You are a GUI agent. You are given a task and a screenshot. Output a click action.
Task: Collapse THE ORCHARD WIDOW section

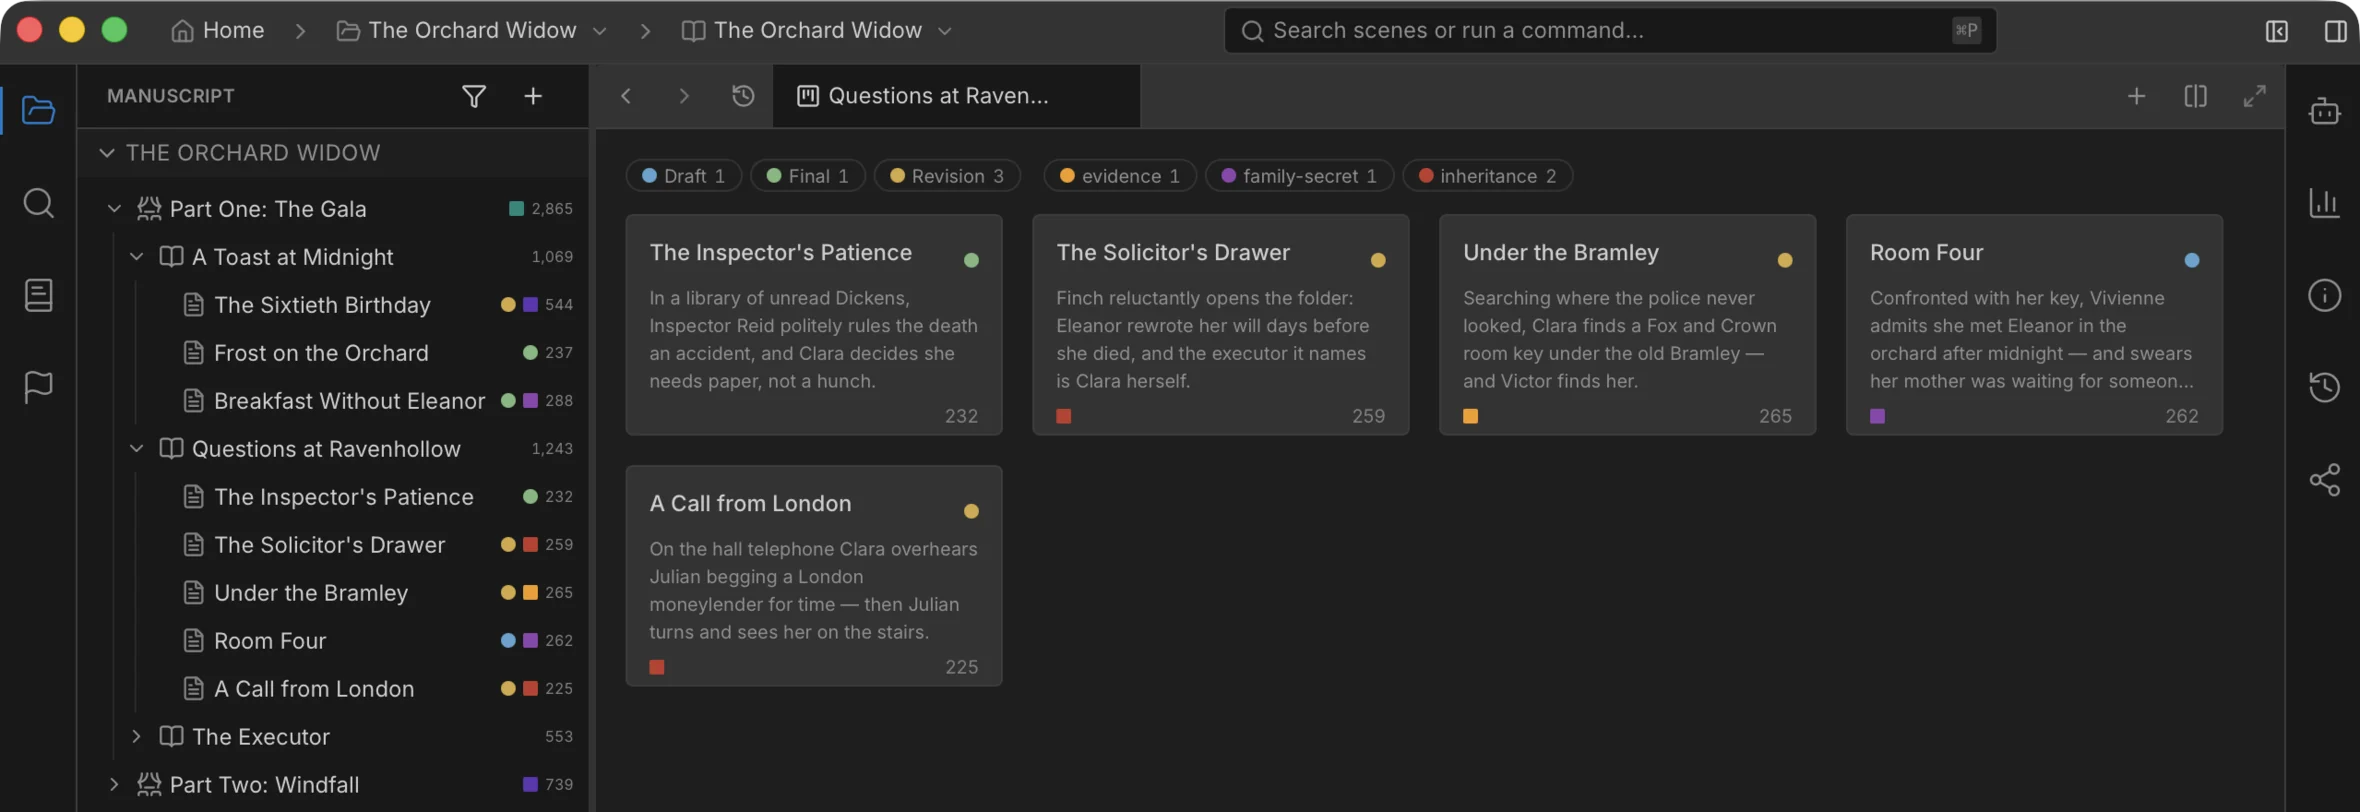click(x=107, y=153)
